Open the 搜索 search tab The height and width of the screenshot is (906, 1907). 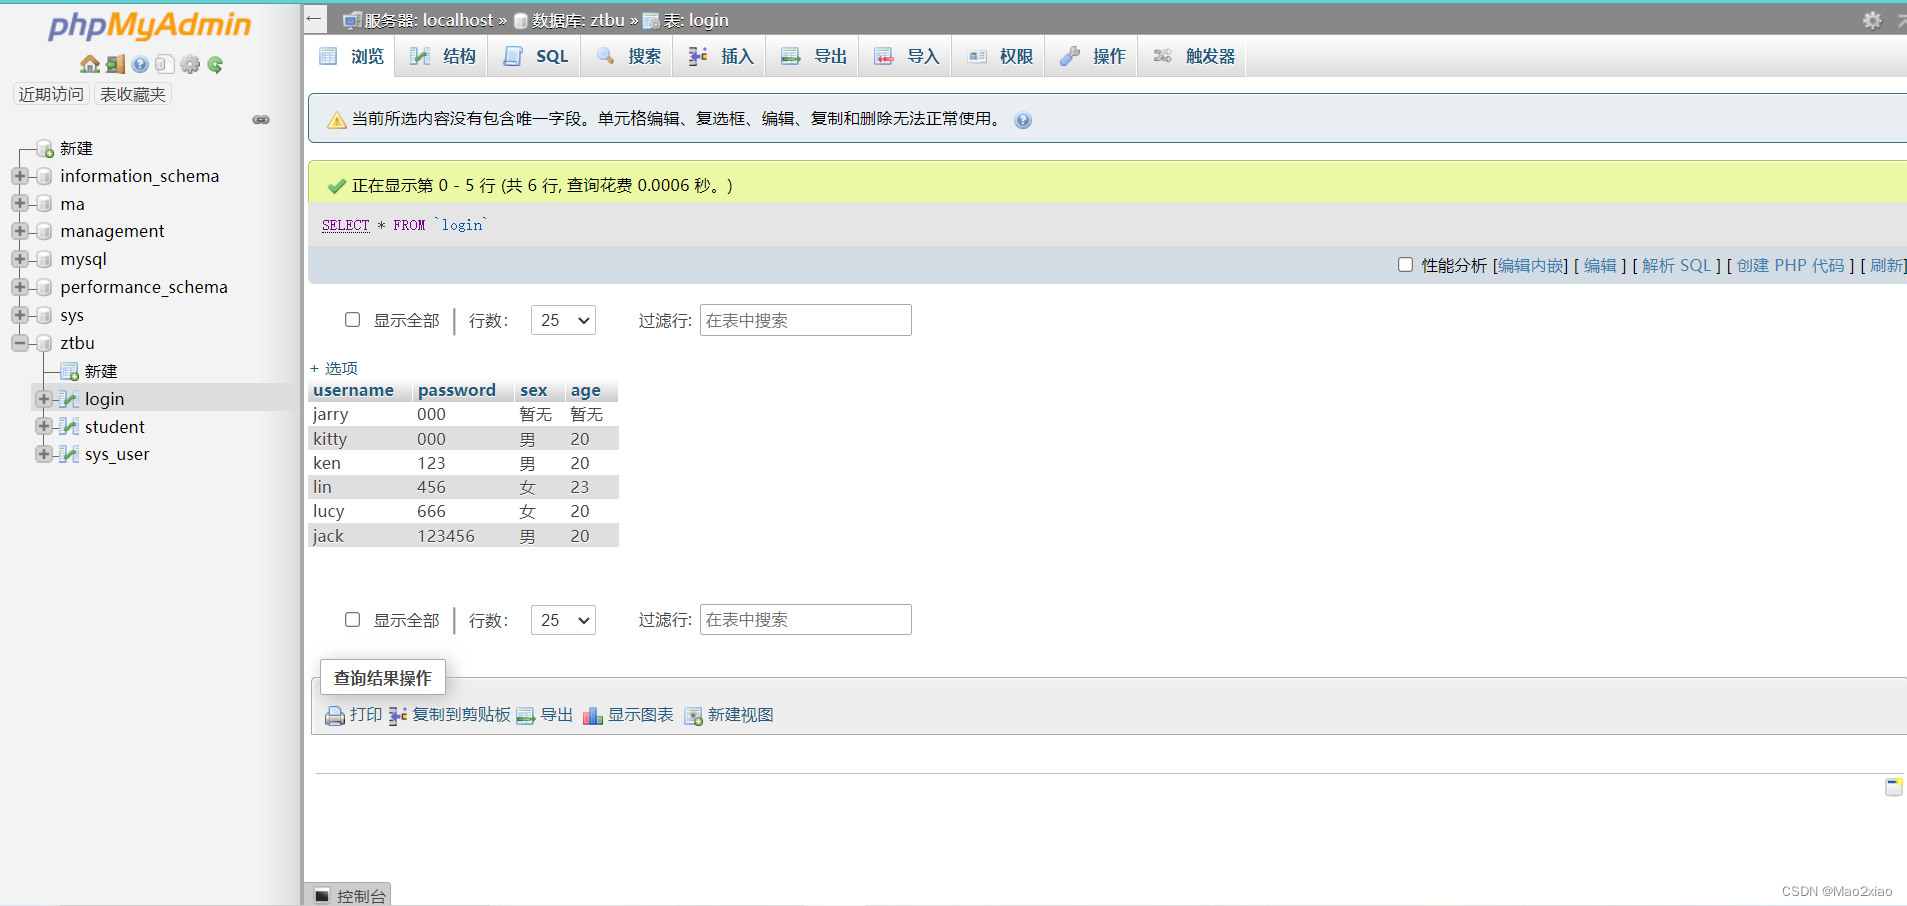click(x=628, y=56)
